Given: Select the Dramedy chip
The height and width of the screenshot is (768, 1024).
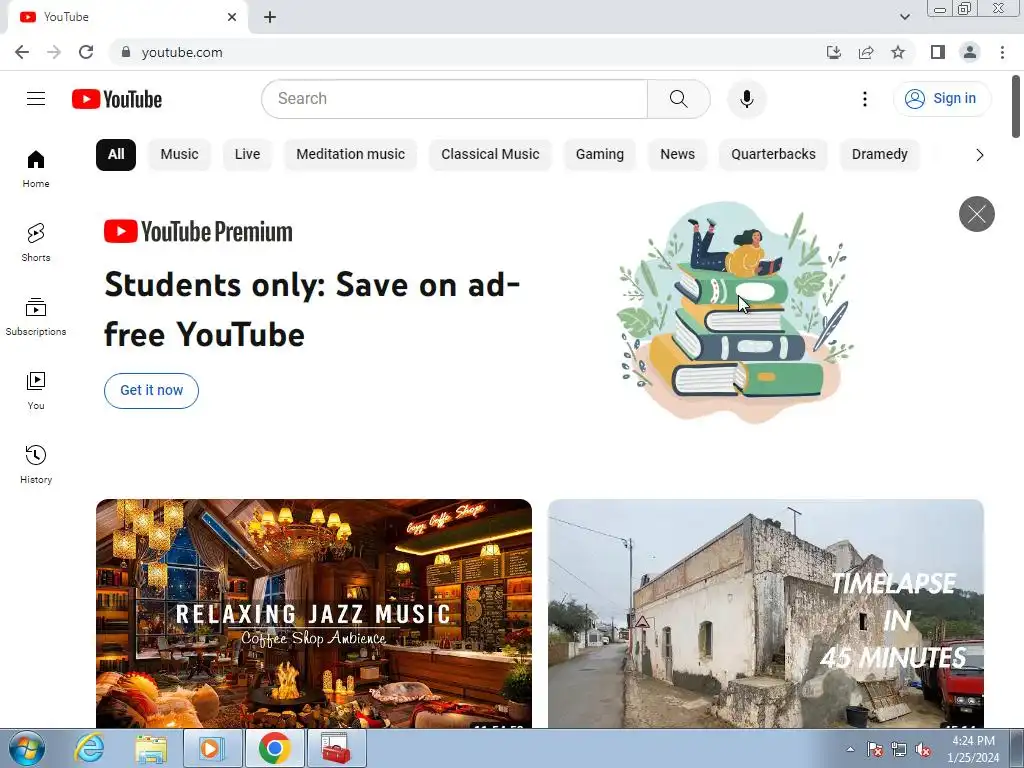Looking at the screenshot, I should 880,155.
